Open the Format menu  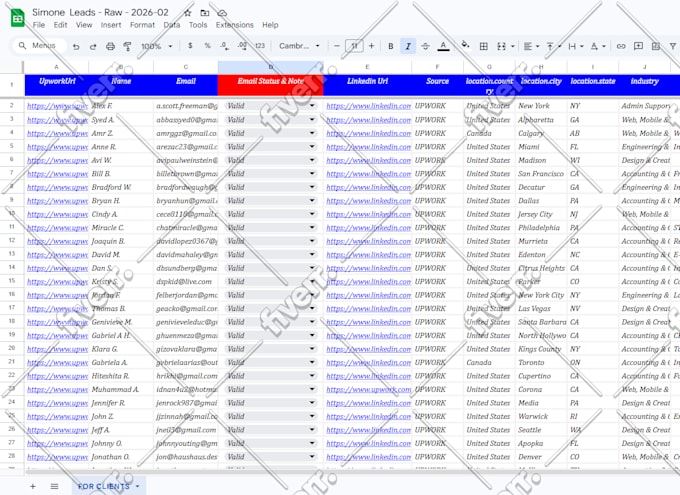pos(142,25)
